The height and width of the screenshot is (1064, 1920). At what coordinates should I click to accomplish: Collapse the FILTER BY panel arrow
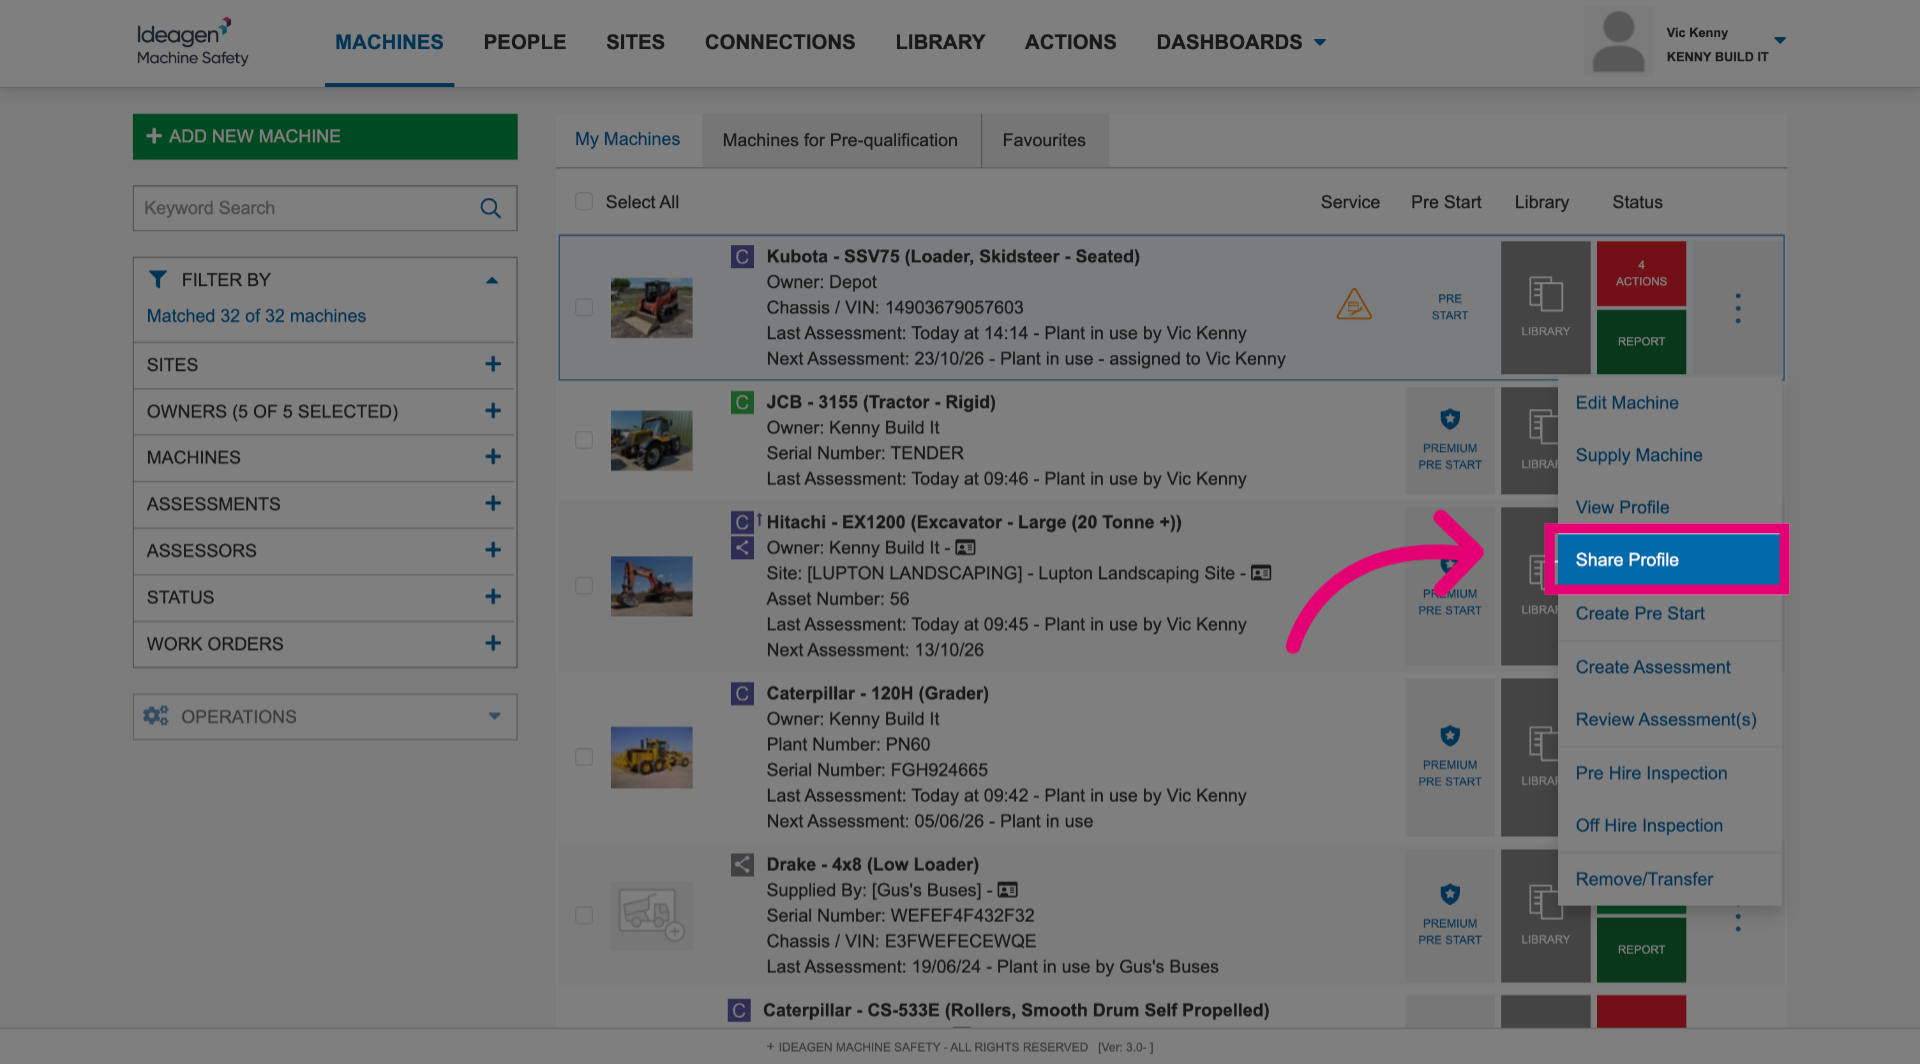click(x=492, y=280)
